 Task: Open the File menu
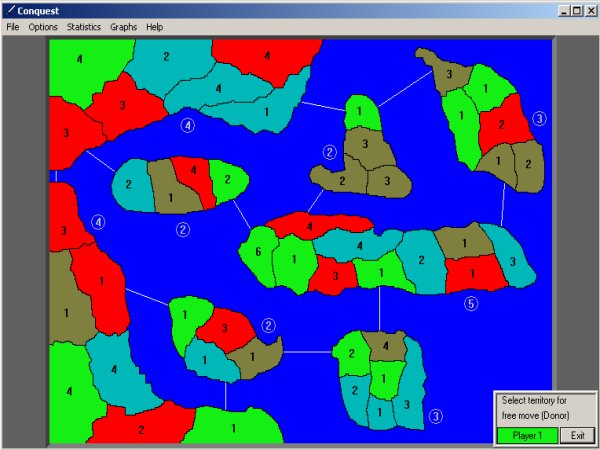coord(12,27)
